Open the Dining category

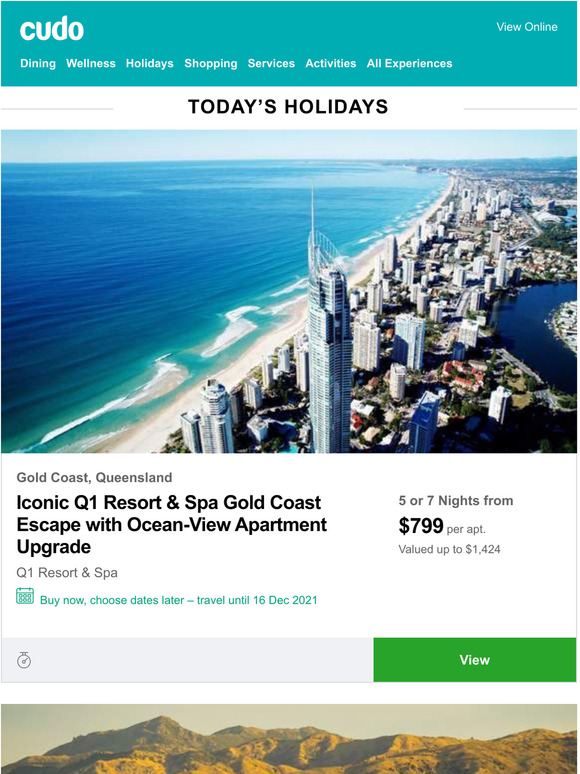[38, 63]
